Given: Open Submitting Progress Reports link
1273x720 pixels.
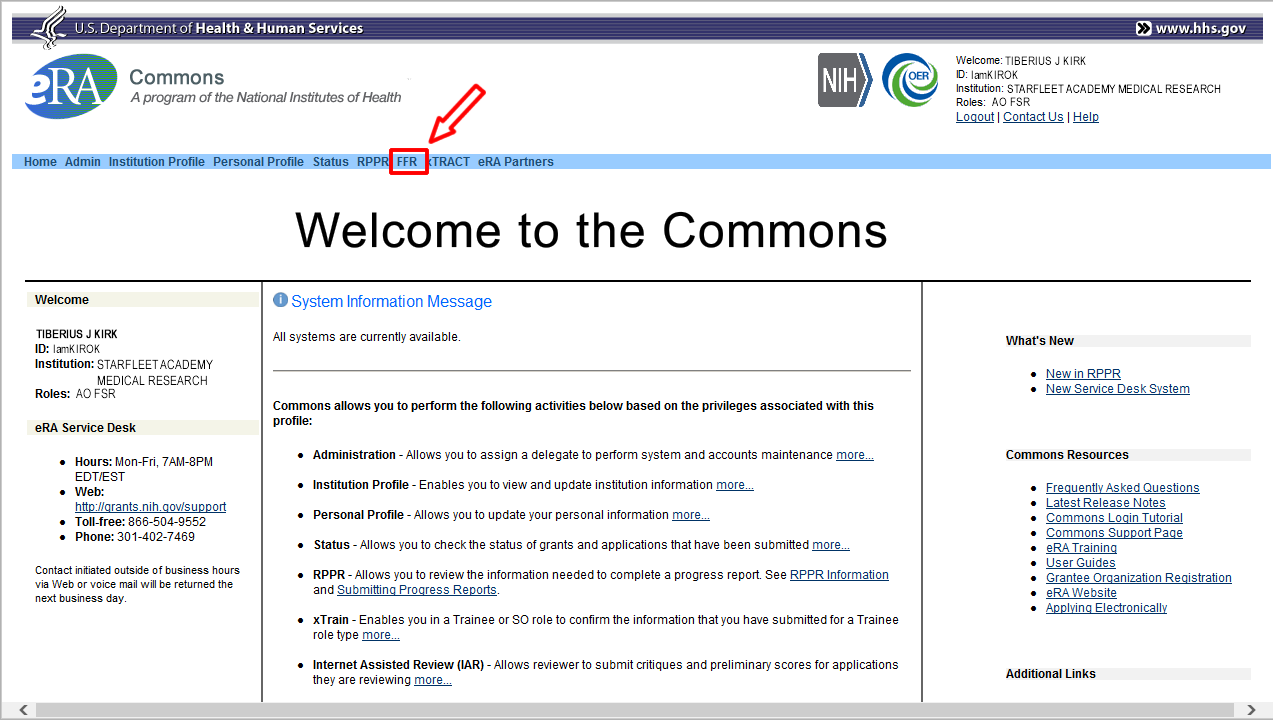Looking at the screenshot, I should pyautogui.click(x=417, y=590).
